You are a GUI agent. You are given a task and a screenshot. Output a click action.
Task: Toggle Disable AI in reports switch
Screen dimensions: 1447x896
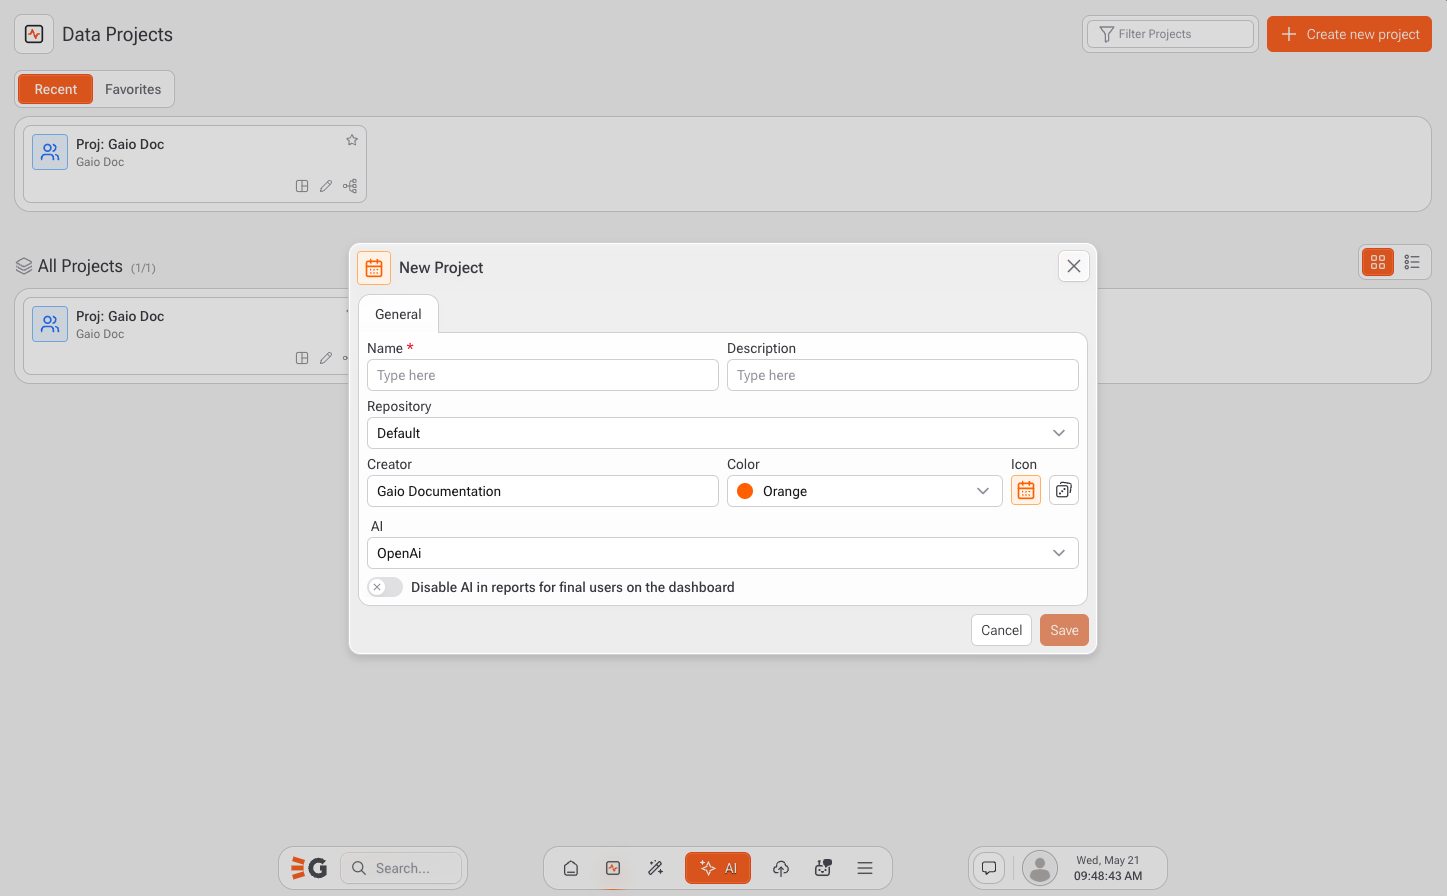[x=385, y=587]
